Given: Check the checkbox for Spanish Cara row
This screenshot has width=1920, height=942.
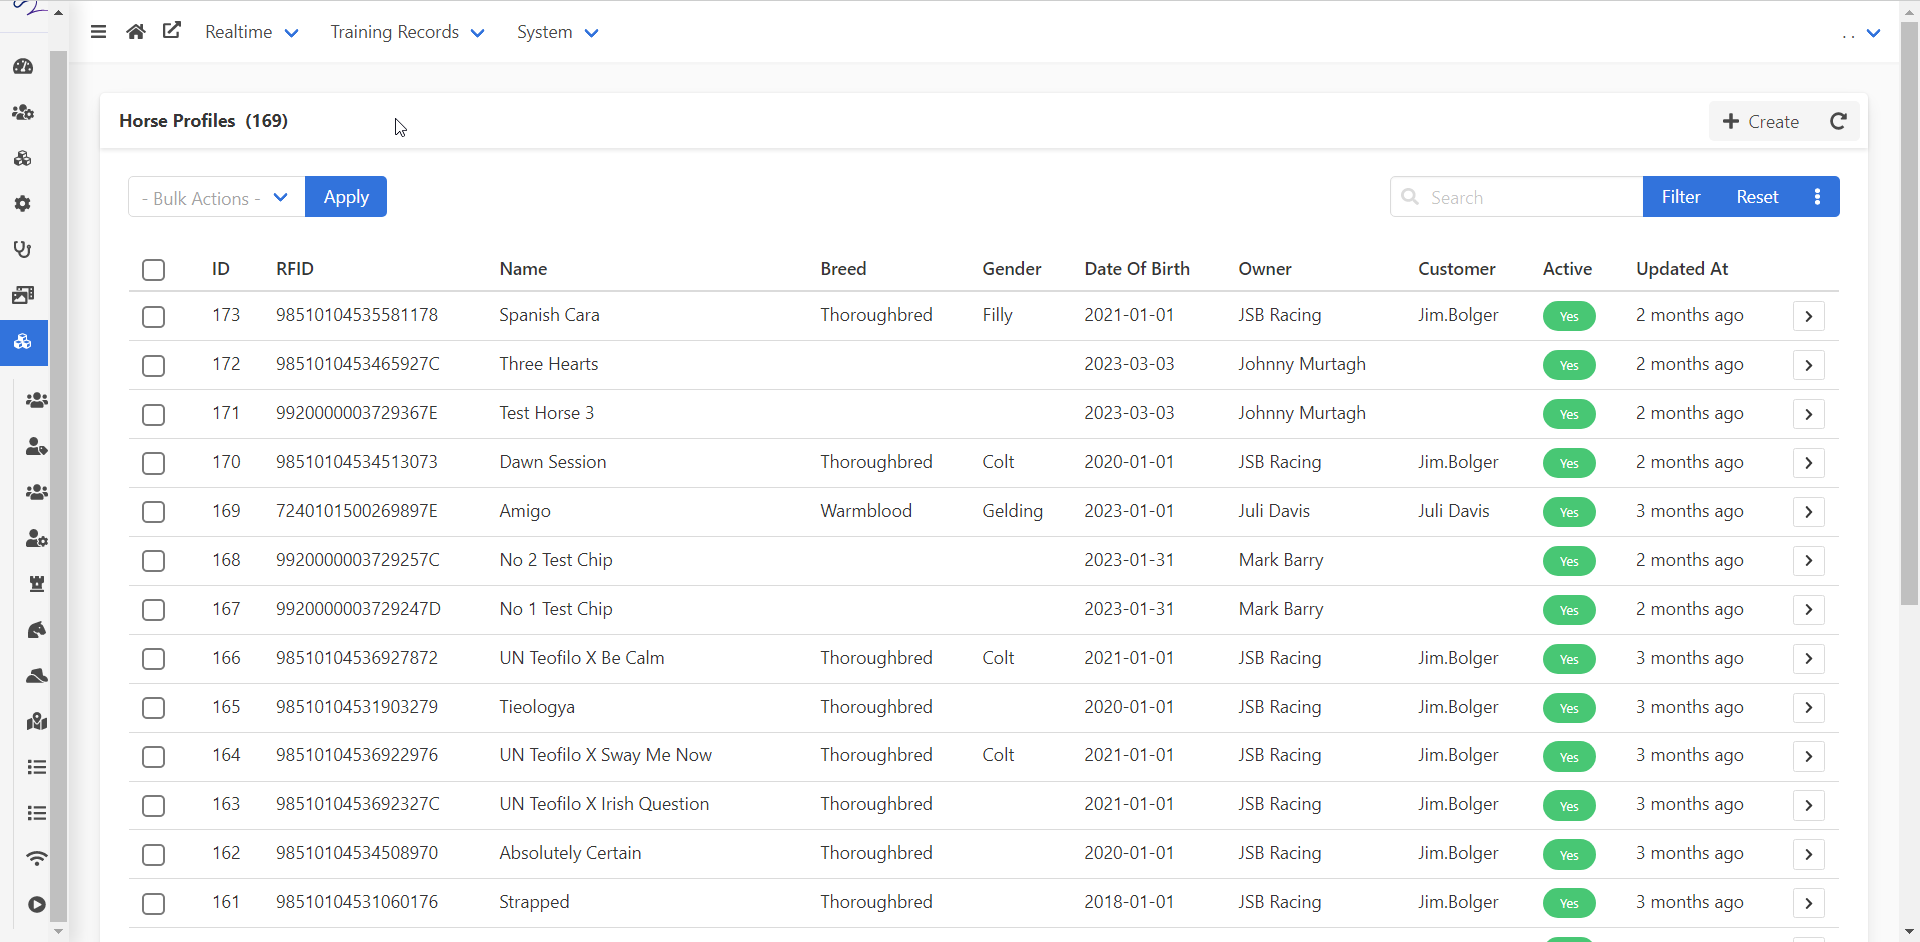Looking at the screenshot, I should point(153,317).
